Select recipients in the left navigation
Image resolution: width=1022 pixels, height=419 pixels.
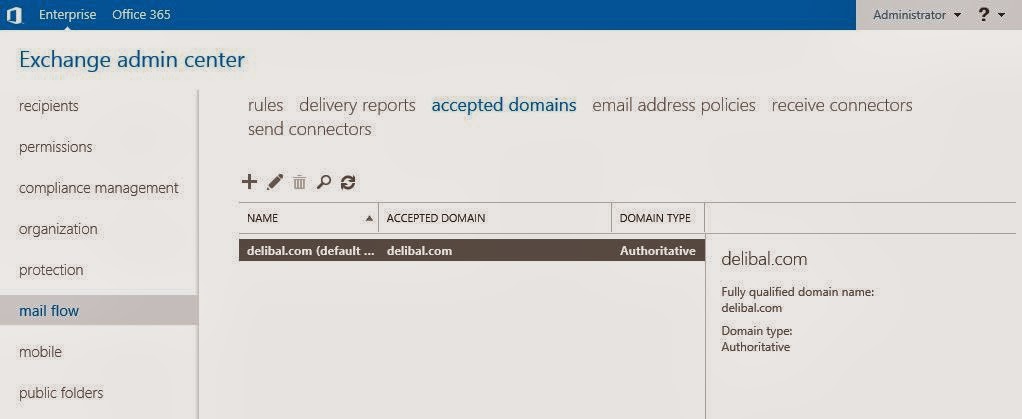tap(49, 106)
